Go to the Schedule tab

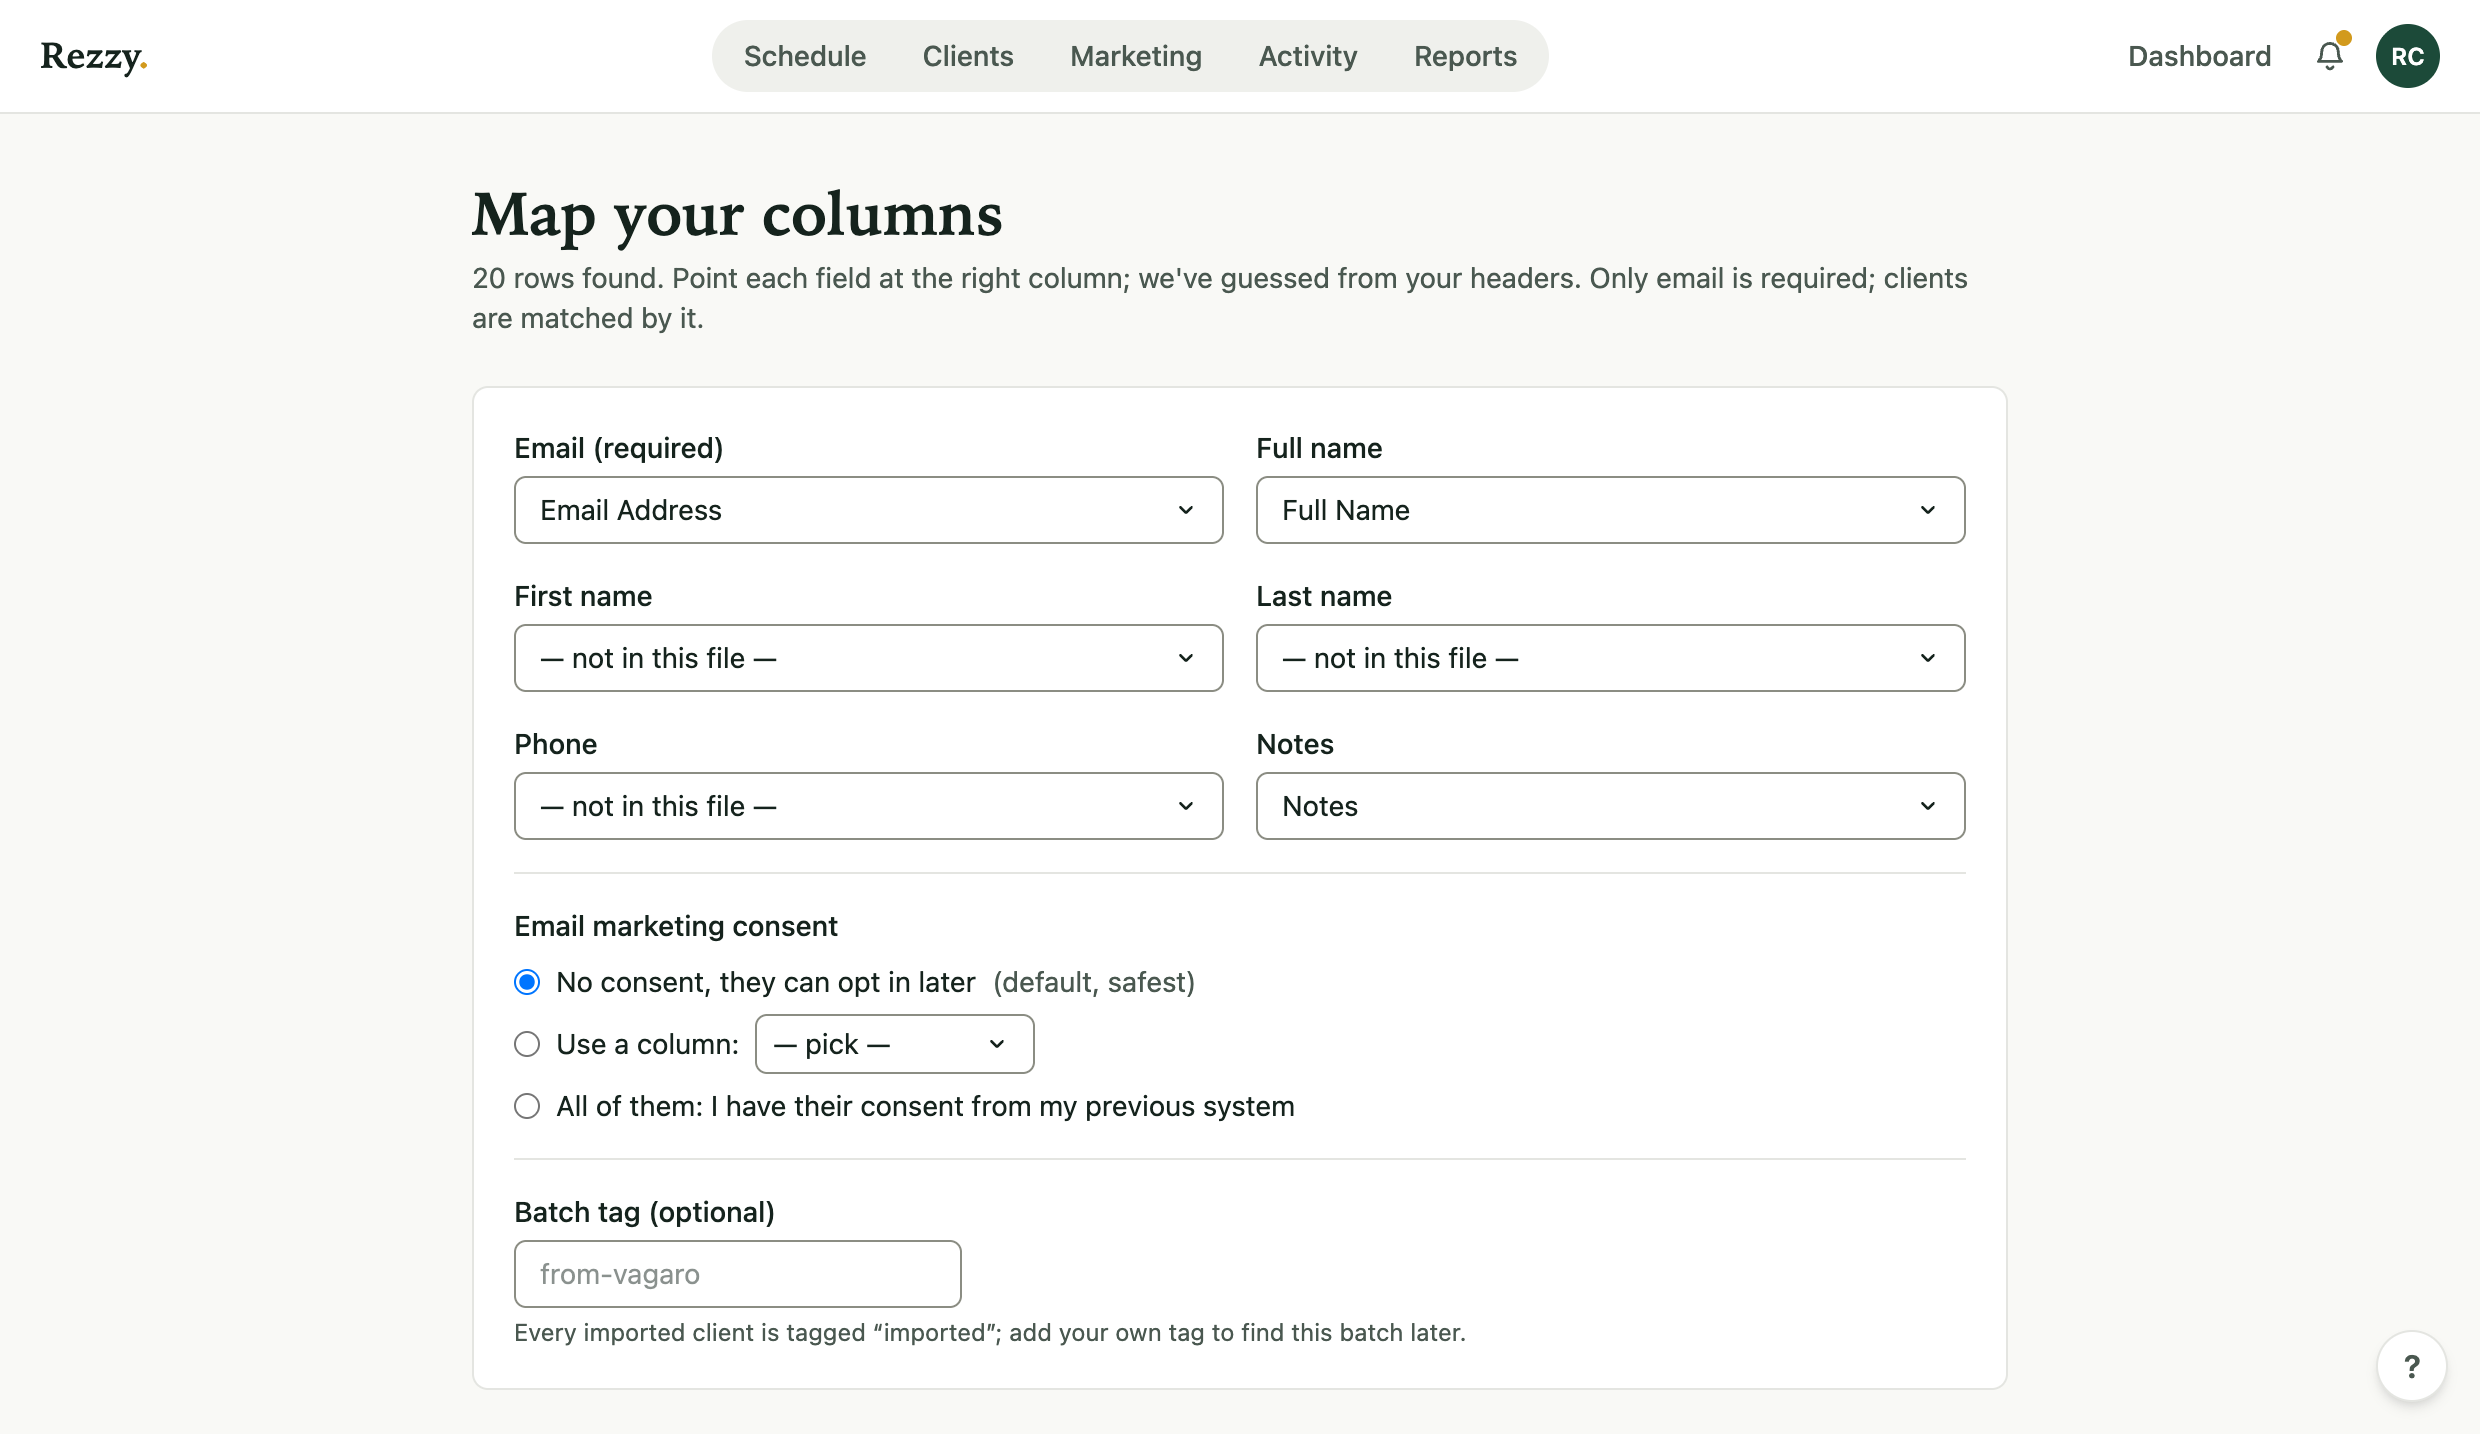804,56
